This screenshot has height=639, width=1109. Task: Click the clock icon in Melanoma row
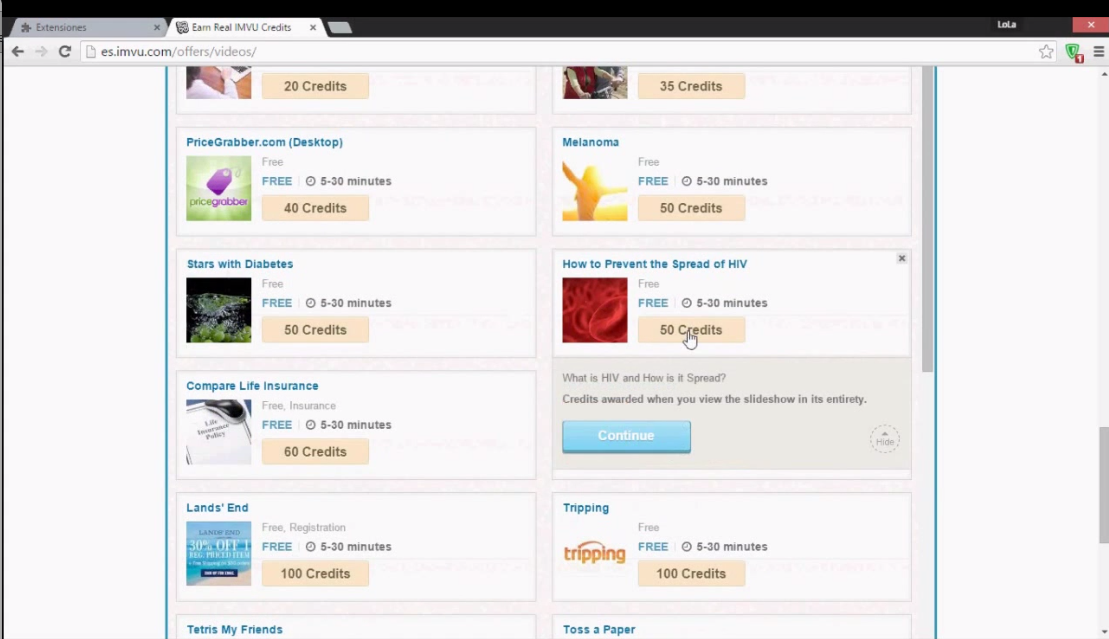687,181
